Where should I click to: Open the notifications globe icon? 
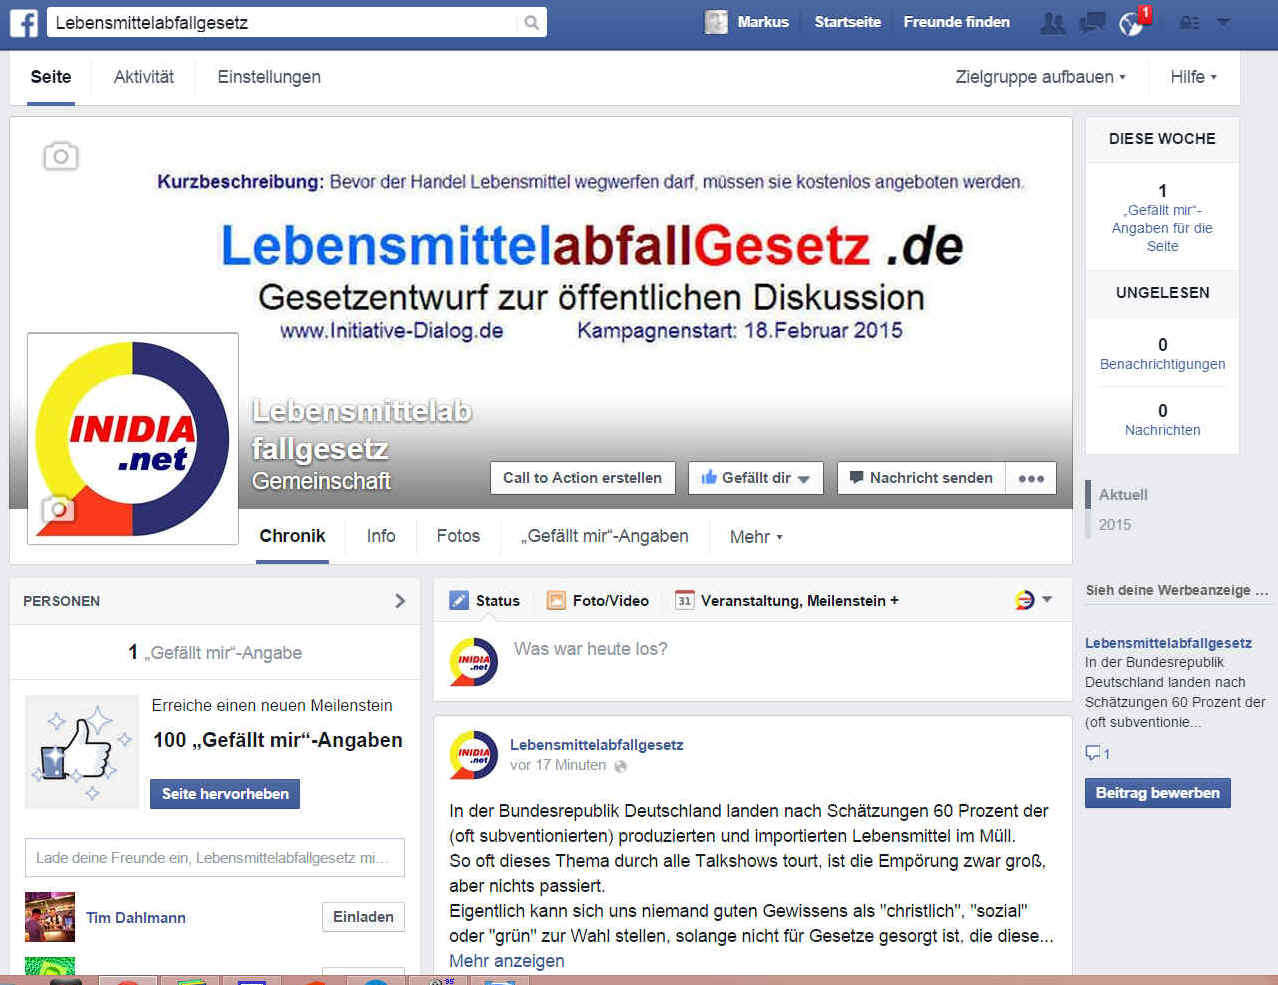pyautogui.click(x=1131, y=23)
